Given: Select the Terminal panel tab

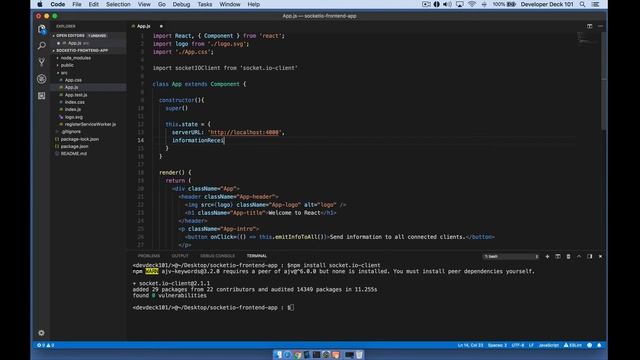Looking at the screenshot, I should (x=256, y=256).
